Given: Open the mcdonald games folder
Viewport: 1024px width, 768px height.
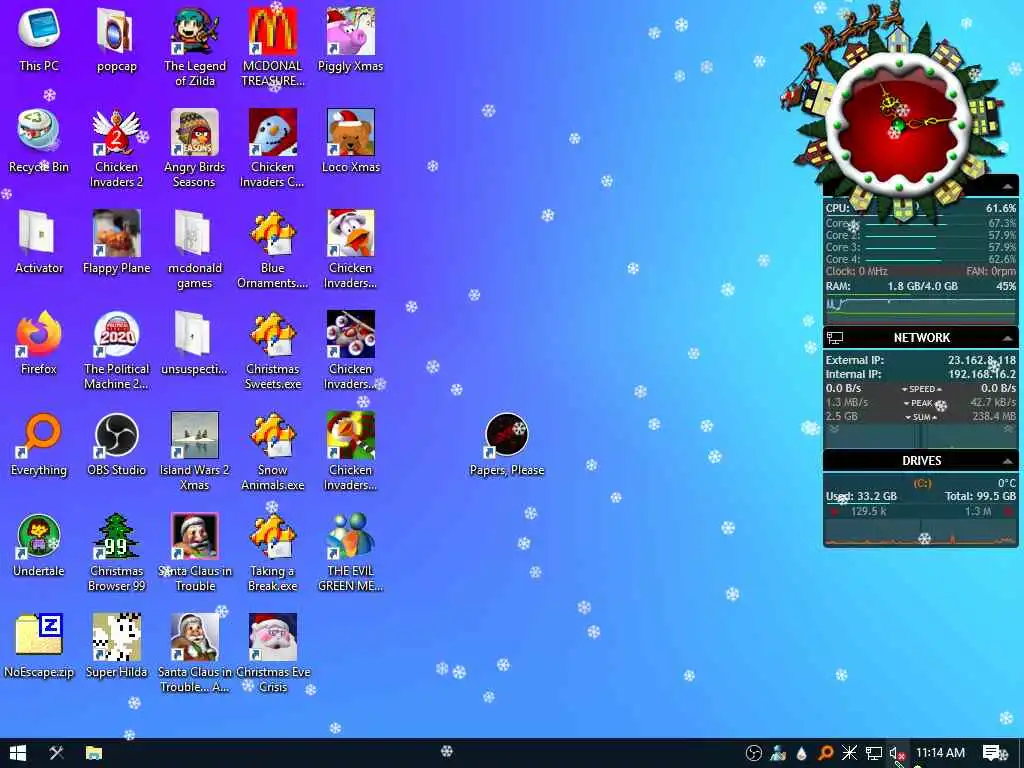Looking at the screenshot, I should coord(195,249).
